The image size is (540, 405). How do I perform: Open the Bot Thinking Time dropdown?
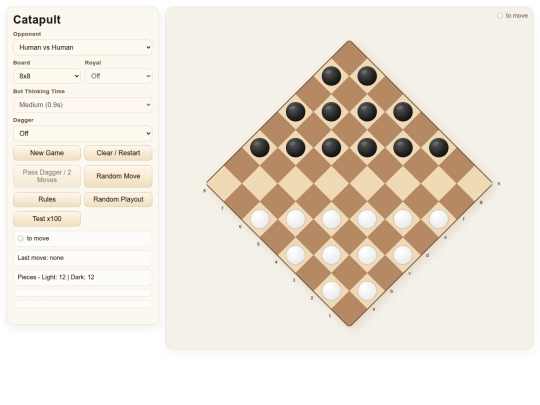[x=83, y=105]
